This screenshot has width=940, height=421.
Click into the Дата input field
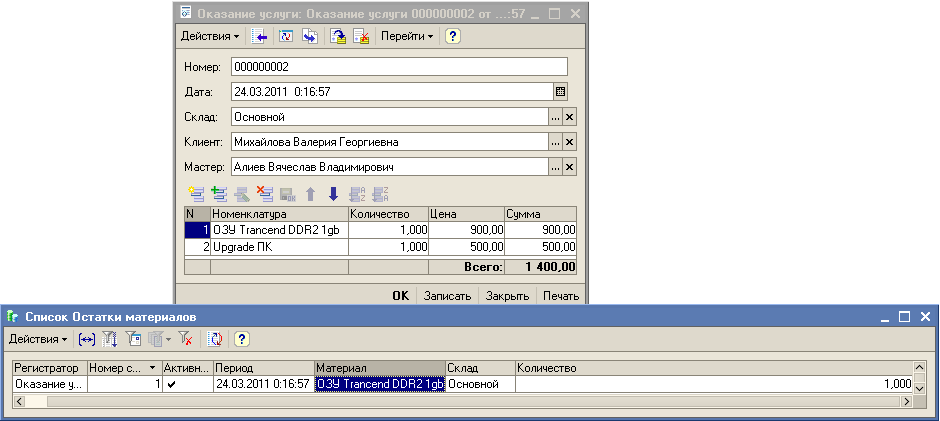coord(391,92)
